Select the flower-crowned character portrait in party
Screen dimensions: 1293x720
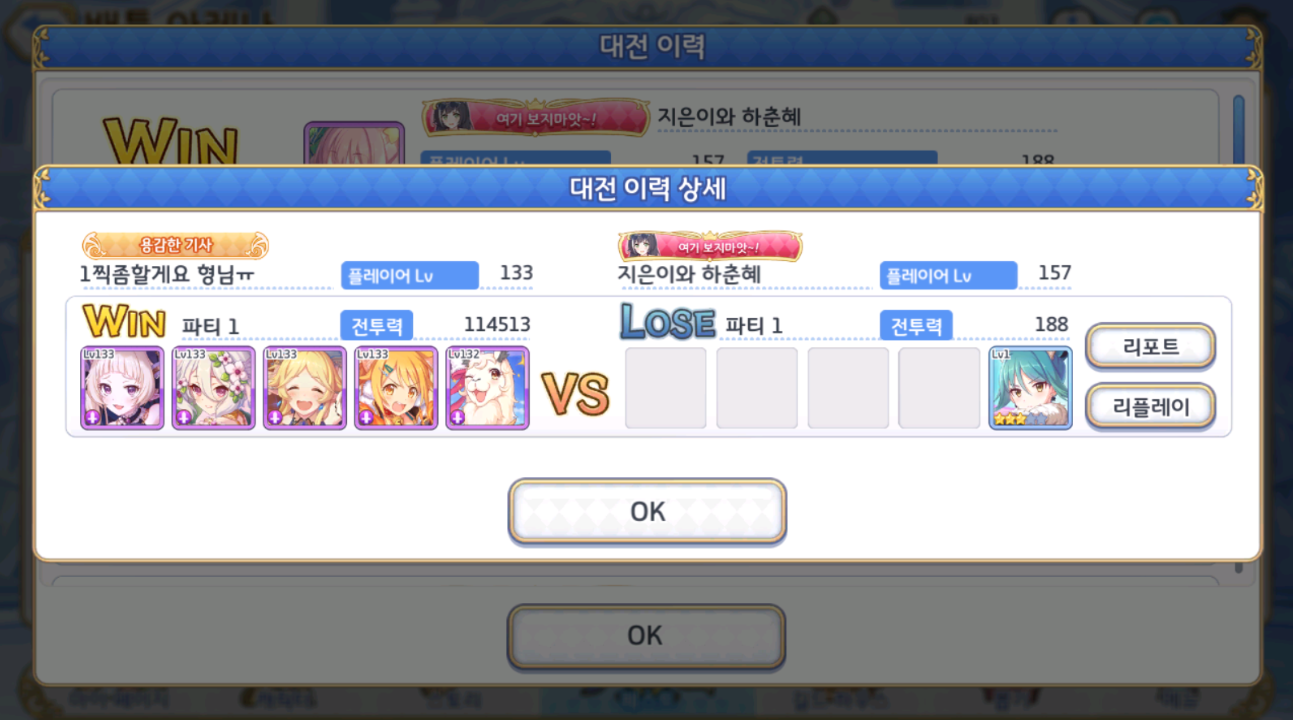tap(213, 388)
